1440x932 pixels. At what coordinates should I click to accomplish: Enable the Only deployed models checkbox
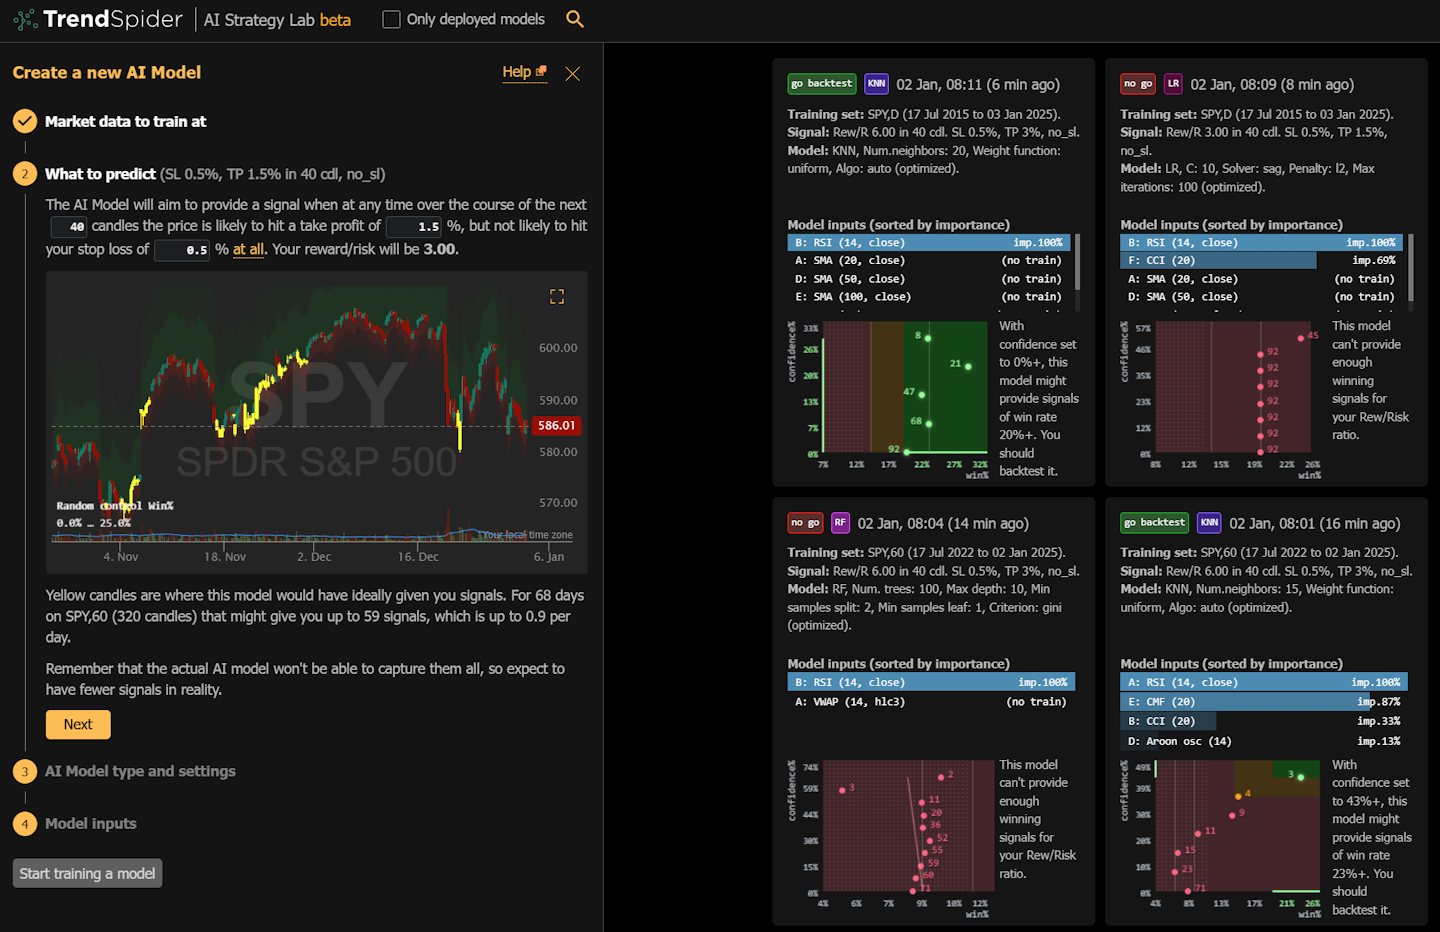[x=389, y=18]
